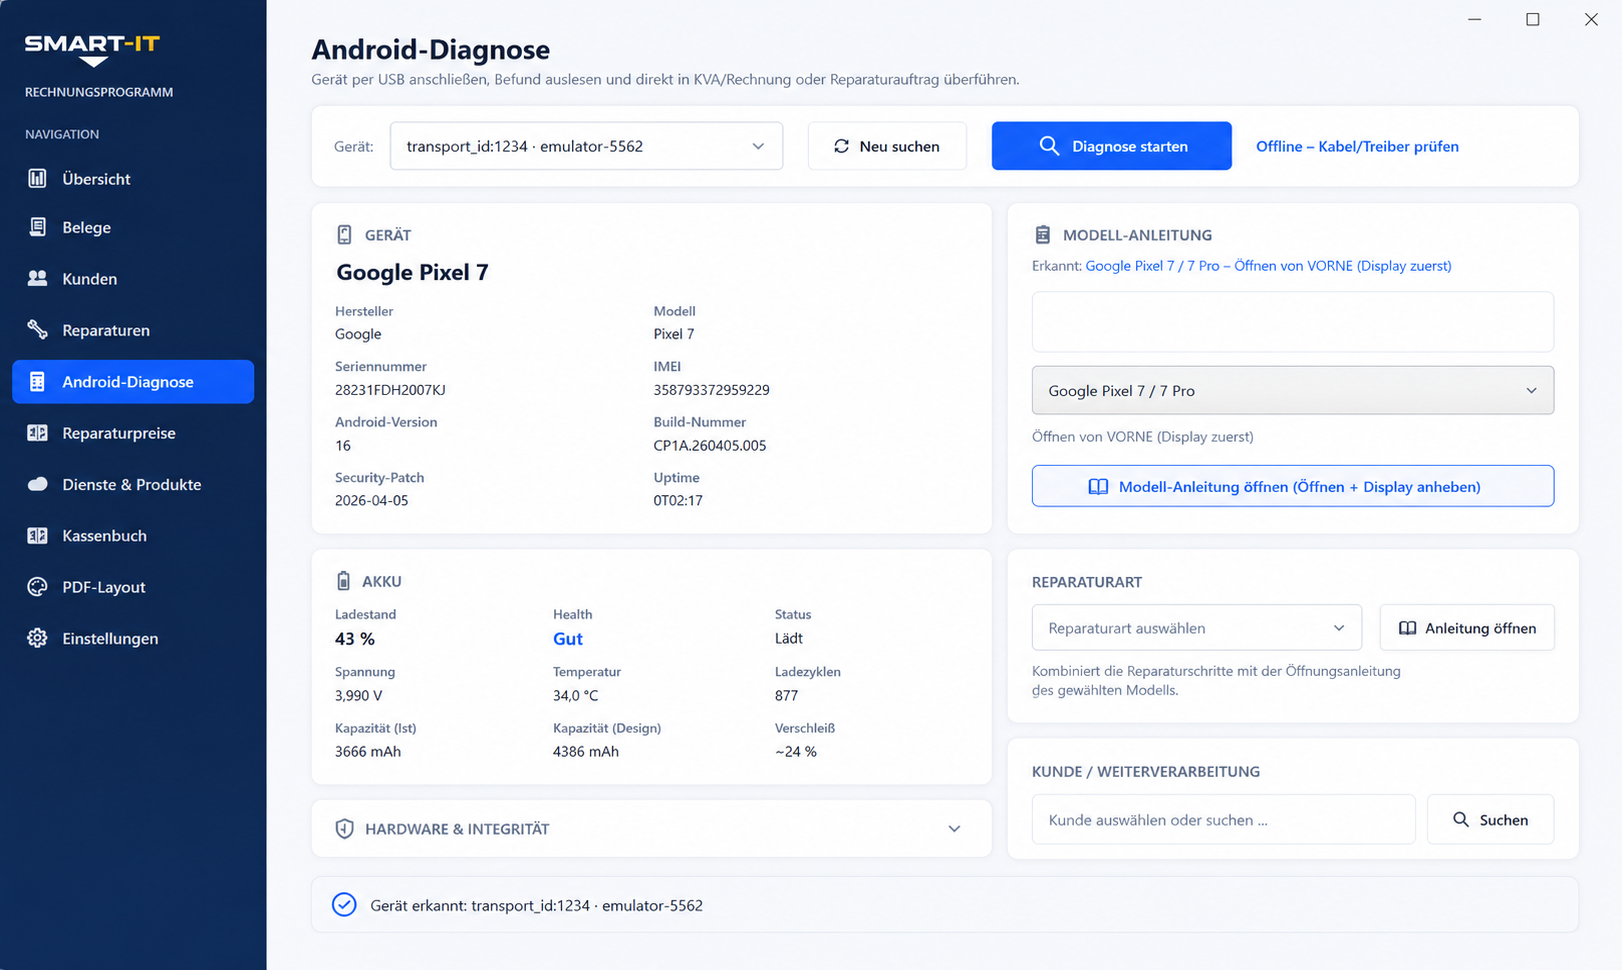
Task: Click the Suchen customer button
Action: pyautogui.click(x=1490, y=819)
